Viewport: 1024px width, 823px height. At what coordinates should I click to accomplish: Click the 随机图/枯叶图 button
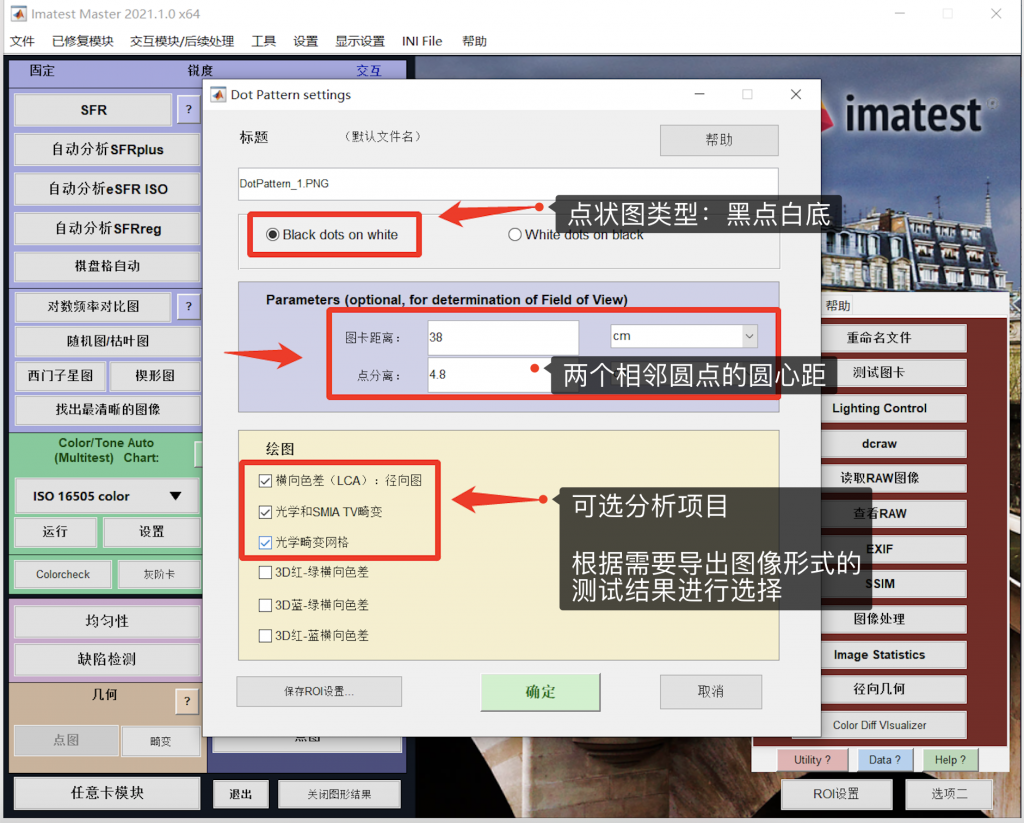[x=107, y=341]
